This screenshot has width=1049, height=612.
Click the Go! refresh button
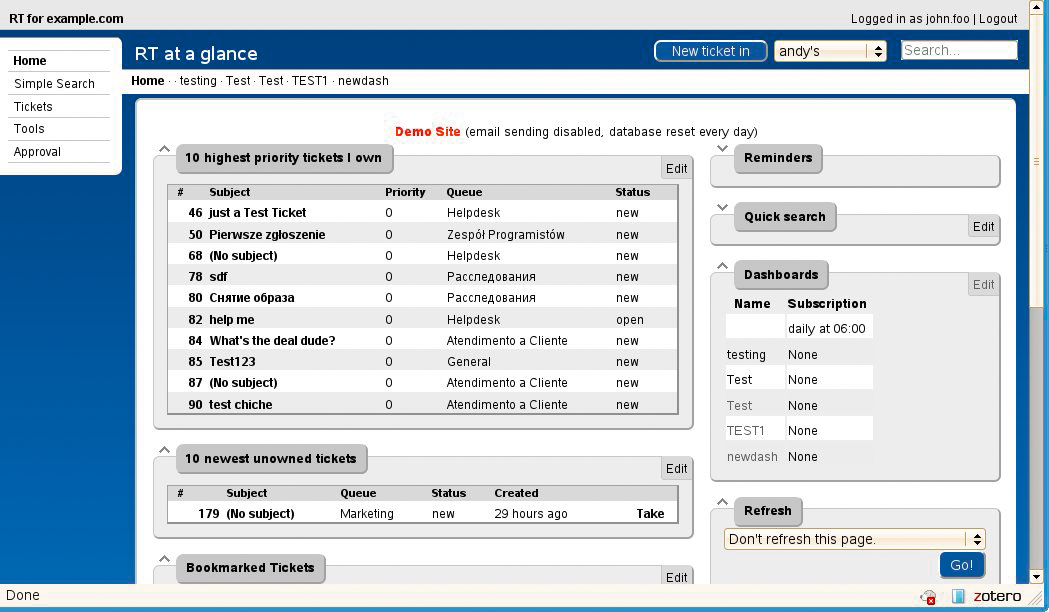coord(961,565)
